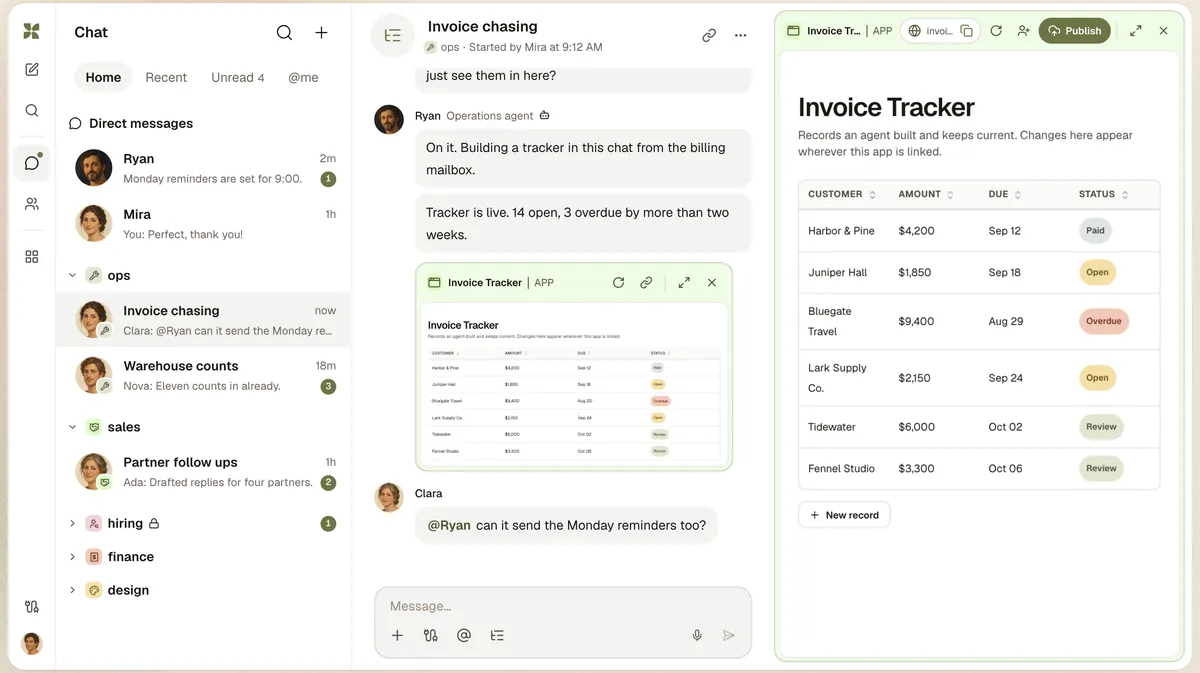This screenshot has height=673, width=1200.
Task: Open the search icon in left rail
Action: pyautogui.click(x=32, y=111)
